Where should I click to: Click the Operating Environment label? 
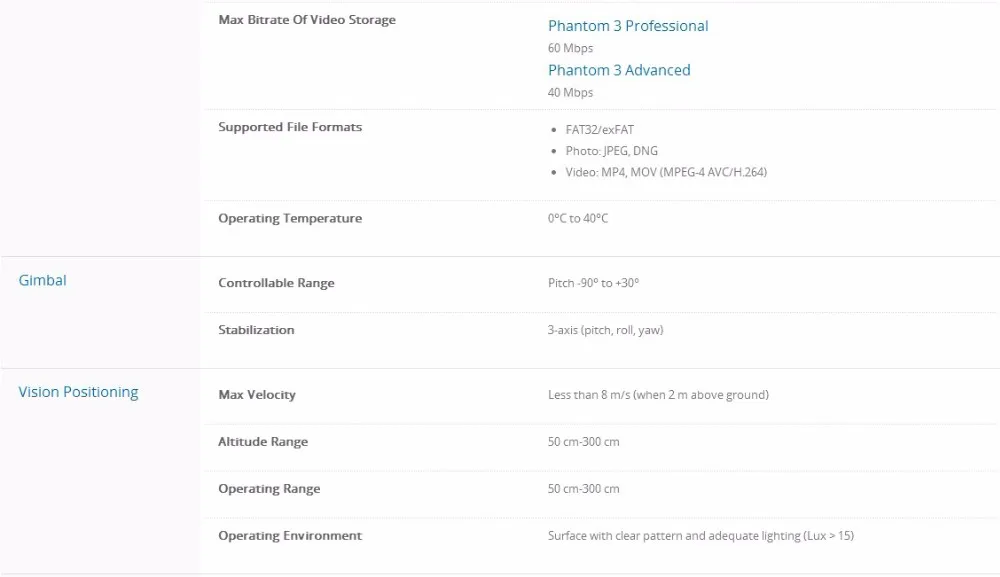tap(290, 536)
